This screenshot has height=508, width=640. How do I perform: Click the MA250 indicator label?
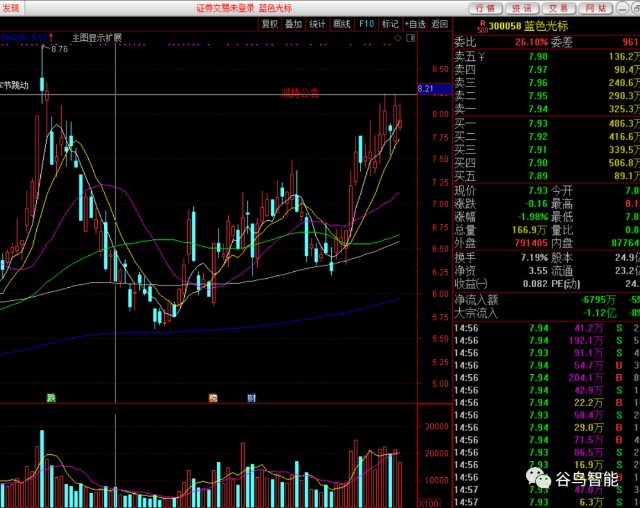(x=24, y=38)
